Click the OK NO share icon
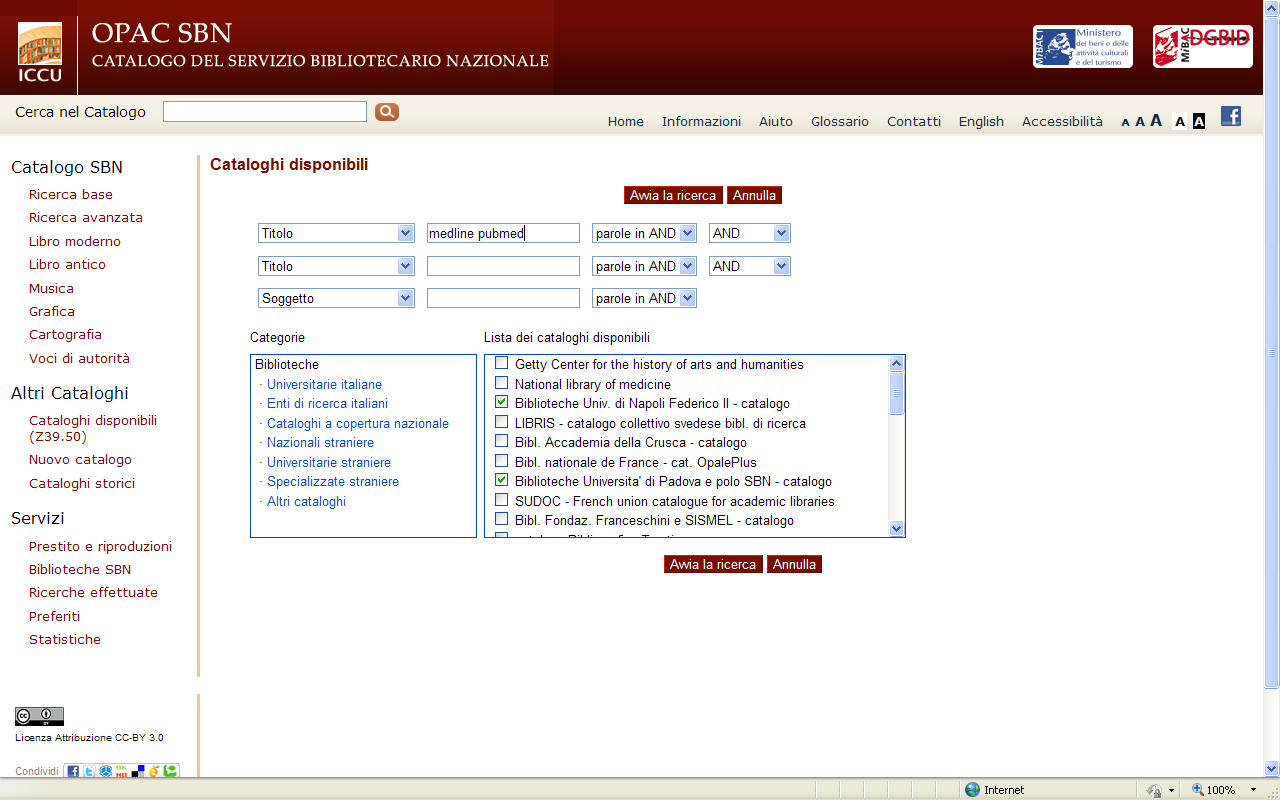This screenshot has width=1280, height=800. pyautogui.click(x=121, y=771)
